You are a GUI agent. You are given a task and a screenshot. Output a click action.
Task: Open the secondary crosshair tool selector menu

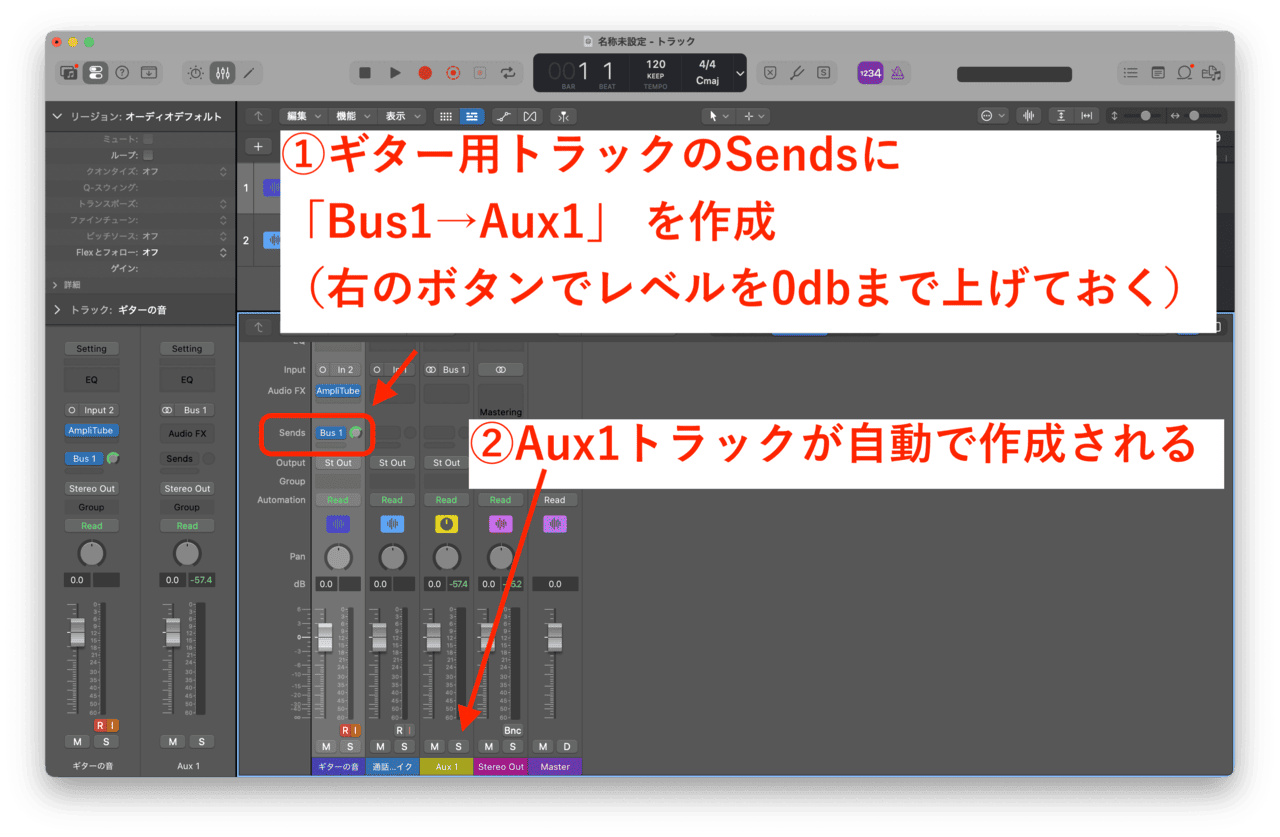coord(754,116)
